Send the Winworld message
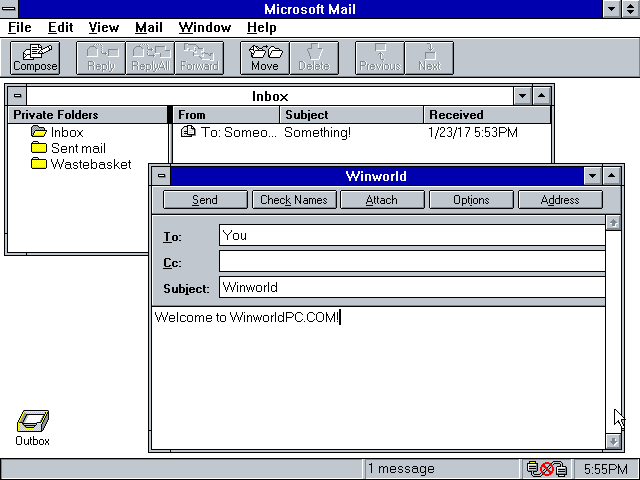Screen dimensions: 640x480 205,200
